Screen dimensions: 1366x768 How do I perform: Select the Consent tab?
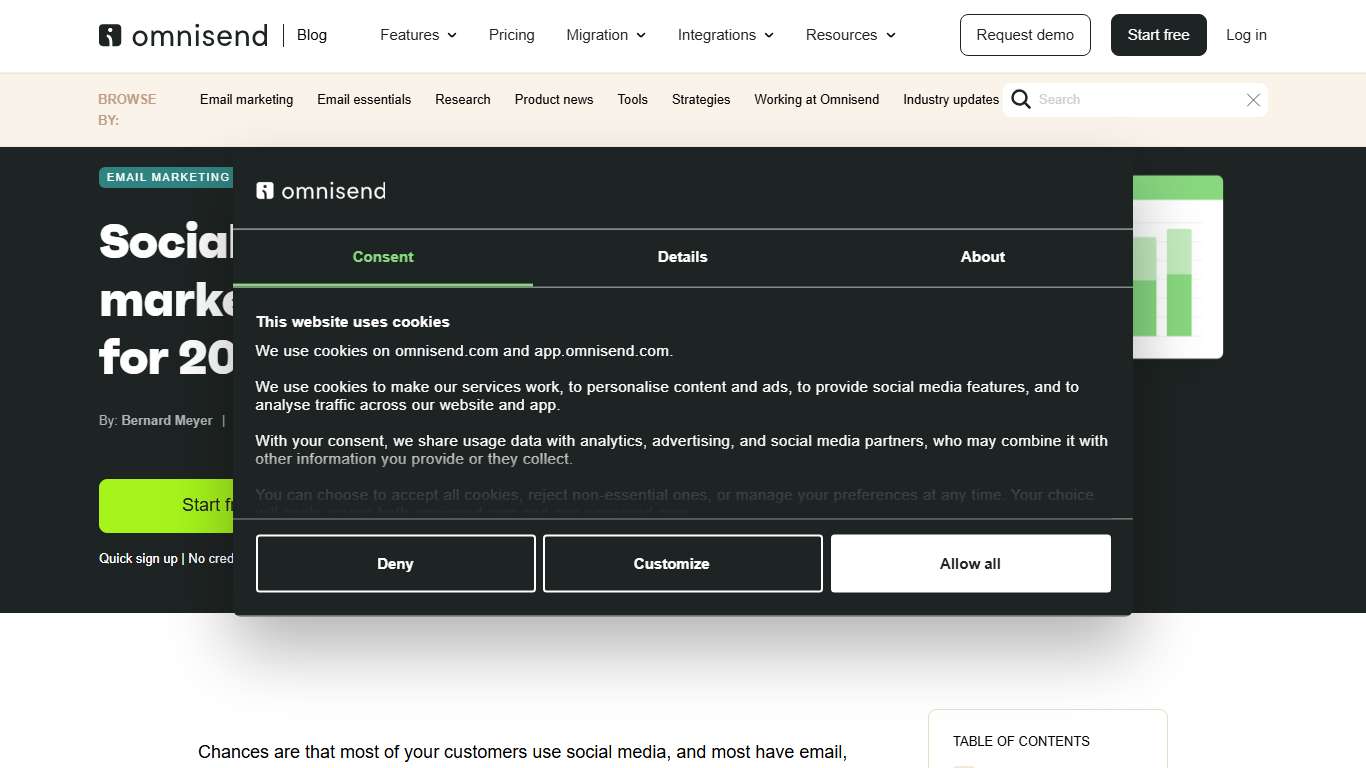coord(383,257)
